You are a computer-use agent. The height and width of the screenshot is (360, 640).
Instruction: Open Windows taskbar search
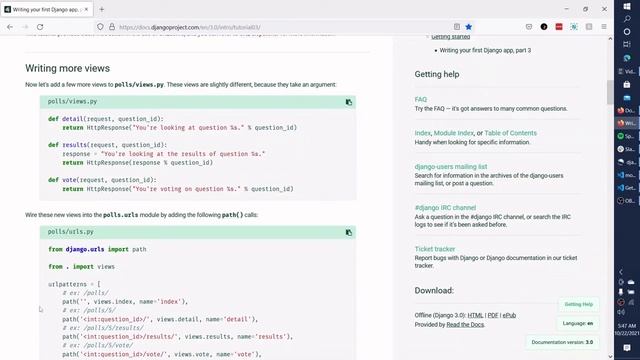click(x=627, y=19)
